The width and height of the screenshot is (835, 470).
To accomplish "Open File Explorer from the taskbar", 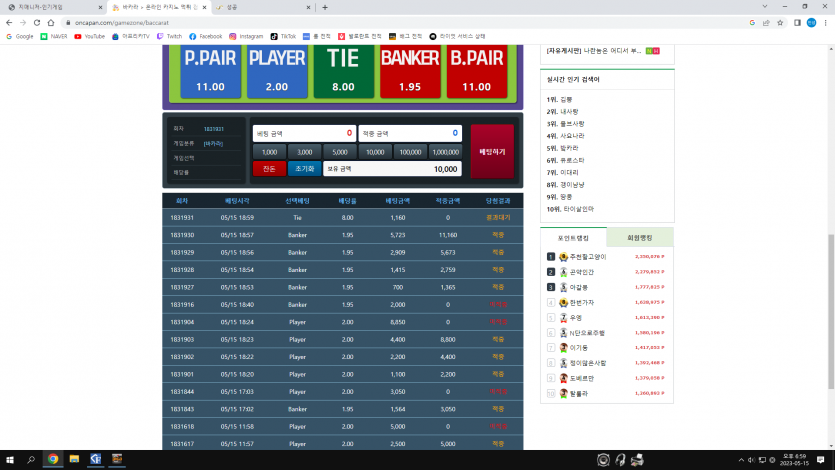I will point(74,459).
